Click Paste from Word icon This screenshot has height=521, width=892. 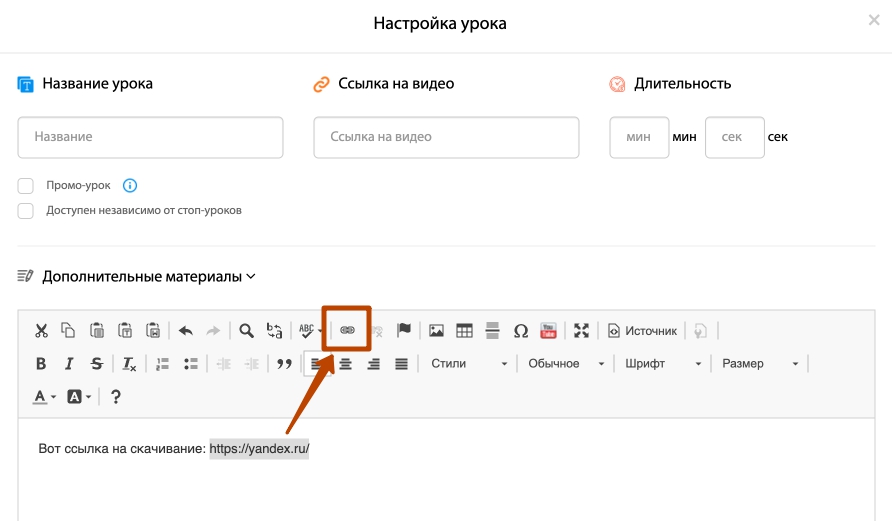coord(153,330)
